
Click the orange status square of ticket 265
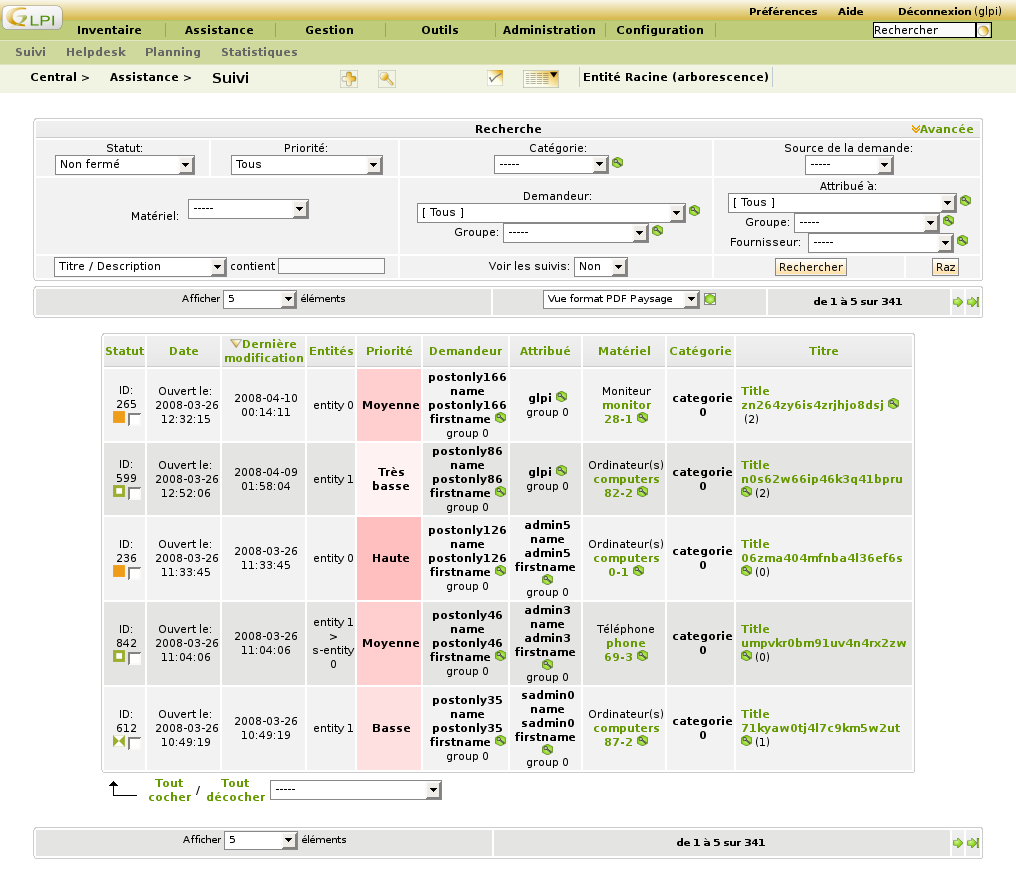pyautogui.click(x=119, y=417)
